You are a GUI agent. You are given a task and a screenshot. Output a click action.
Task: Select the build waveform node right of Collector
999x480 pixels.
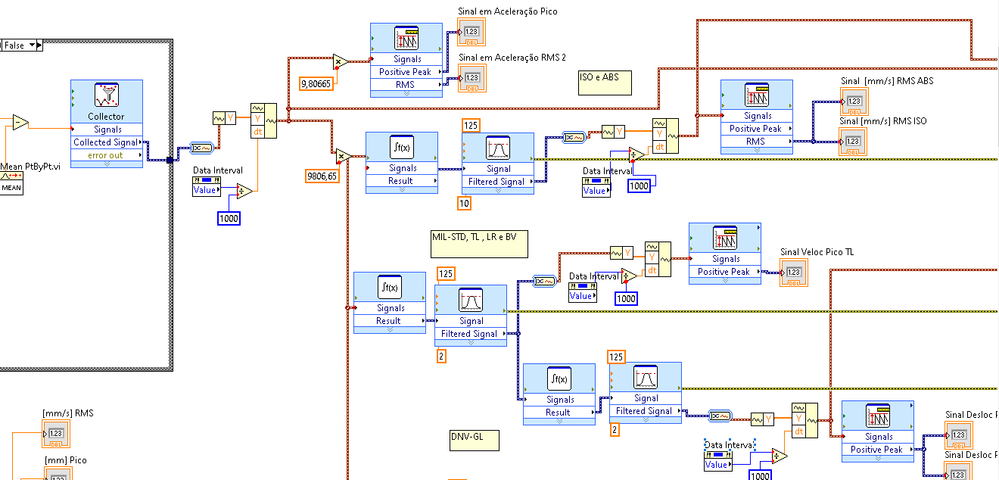click(x=263, y=120)
